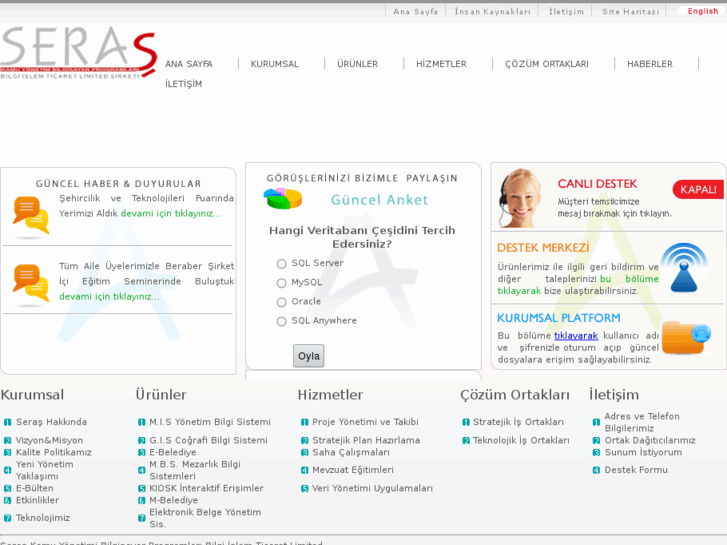727x545 pixels.
Task: Open Stratejik Plan Hazırlama footer link
Action: (x=366, y=440)
